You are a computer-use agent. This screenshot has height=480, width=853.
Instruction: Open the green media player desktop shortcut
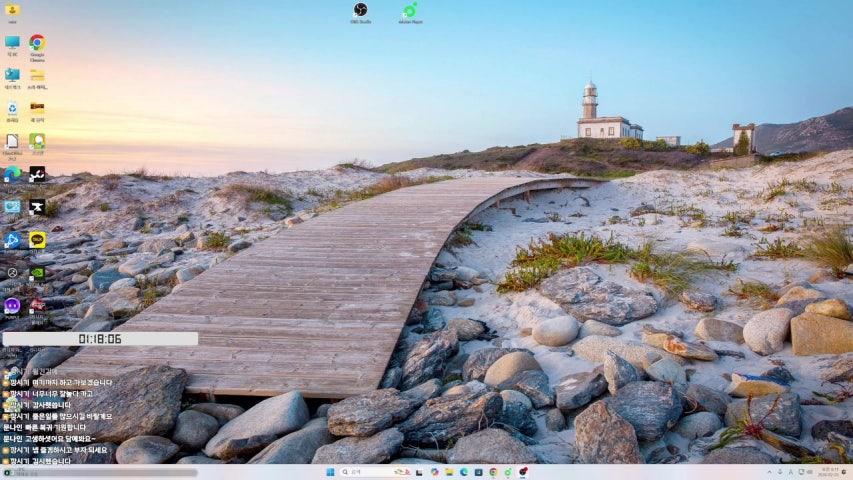pyautogui.click(x=409, y=10)
